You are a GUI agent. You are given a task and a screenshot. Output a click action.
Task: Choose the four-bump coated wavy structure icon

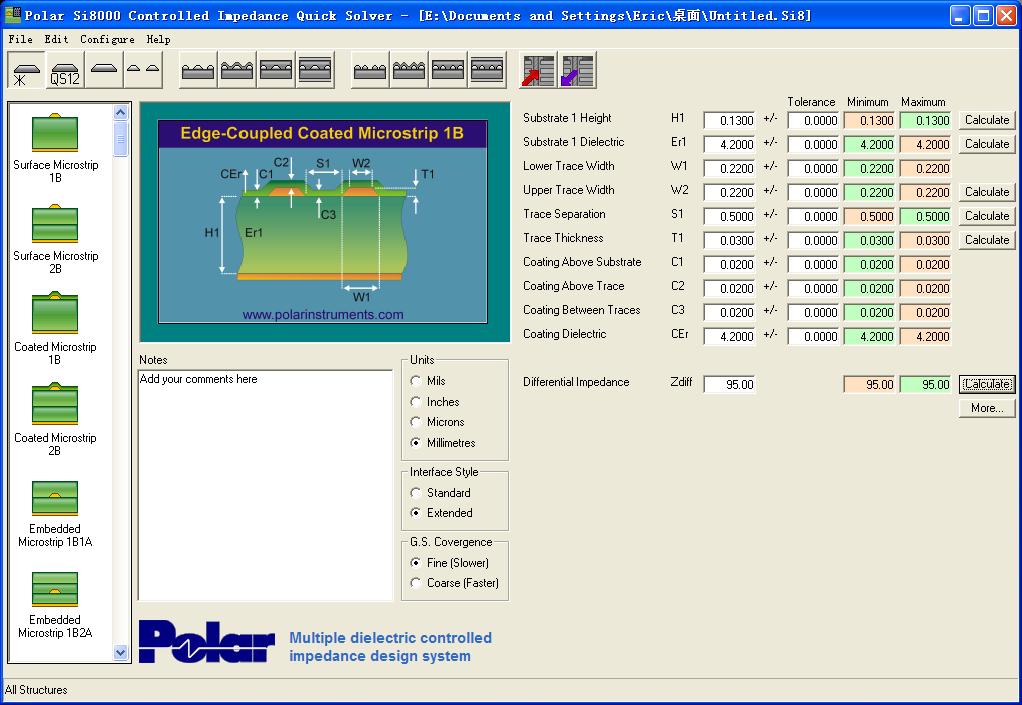(409, 70)
